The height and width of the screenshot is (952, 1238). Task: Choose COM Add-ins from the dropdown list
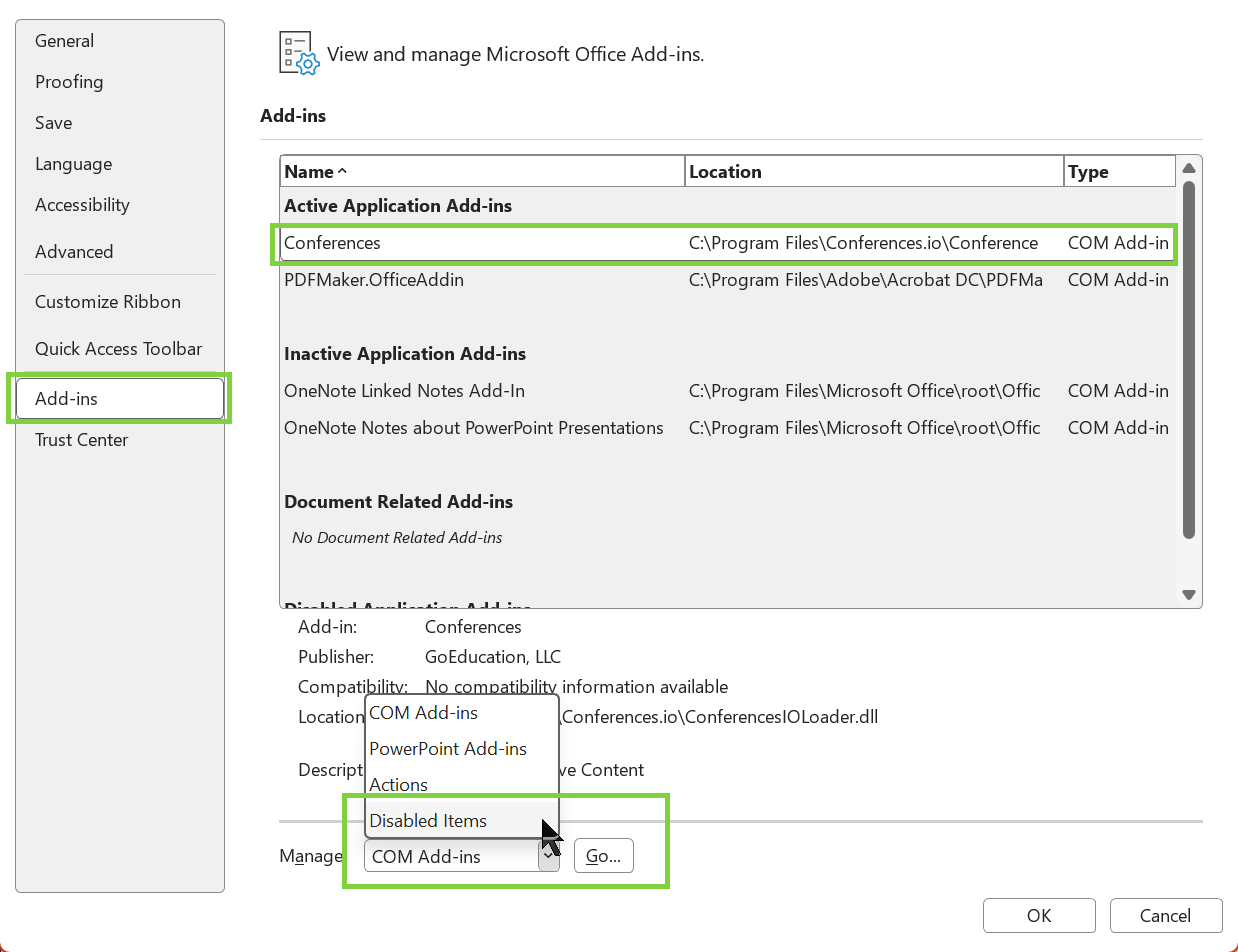coord(461,713)
